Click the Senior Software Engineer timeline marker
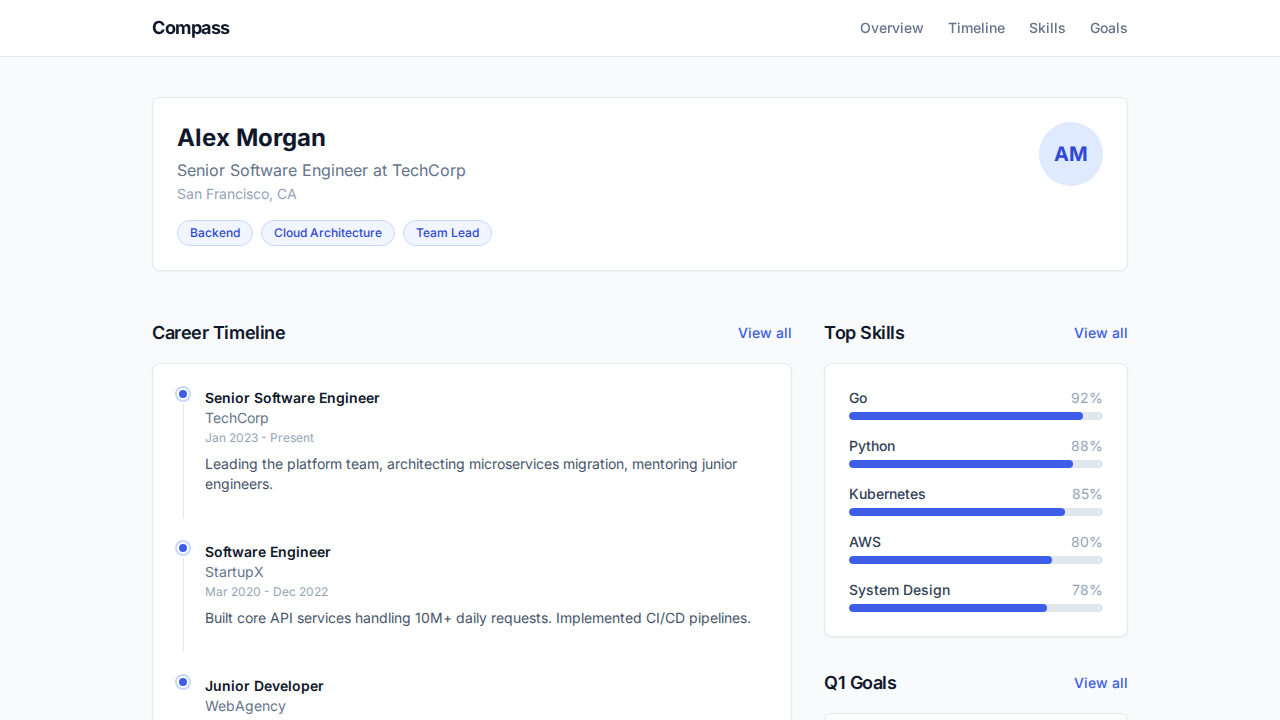Viewport: 1280px width, 720px height. (x=183, y=394)
